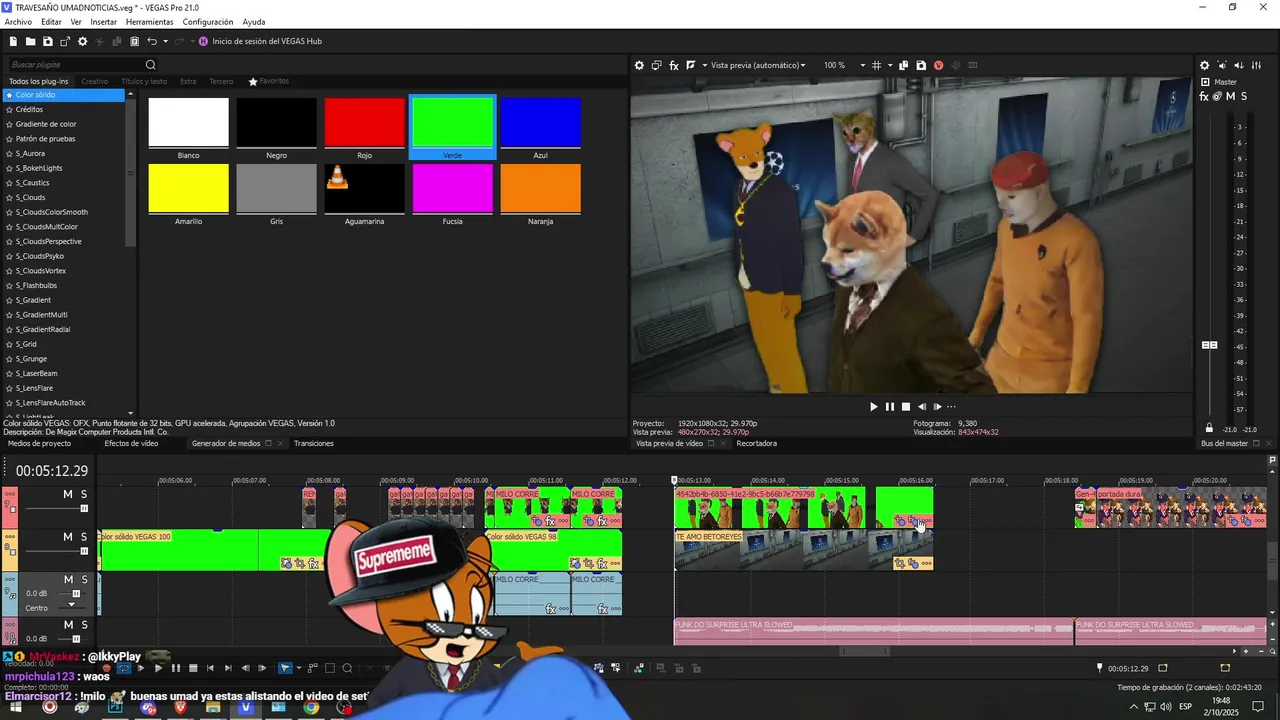Save preview snapshot to file icon
Image resolution: width=1280 pixels, height=720 pixels.
[x=921, y=65]
